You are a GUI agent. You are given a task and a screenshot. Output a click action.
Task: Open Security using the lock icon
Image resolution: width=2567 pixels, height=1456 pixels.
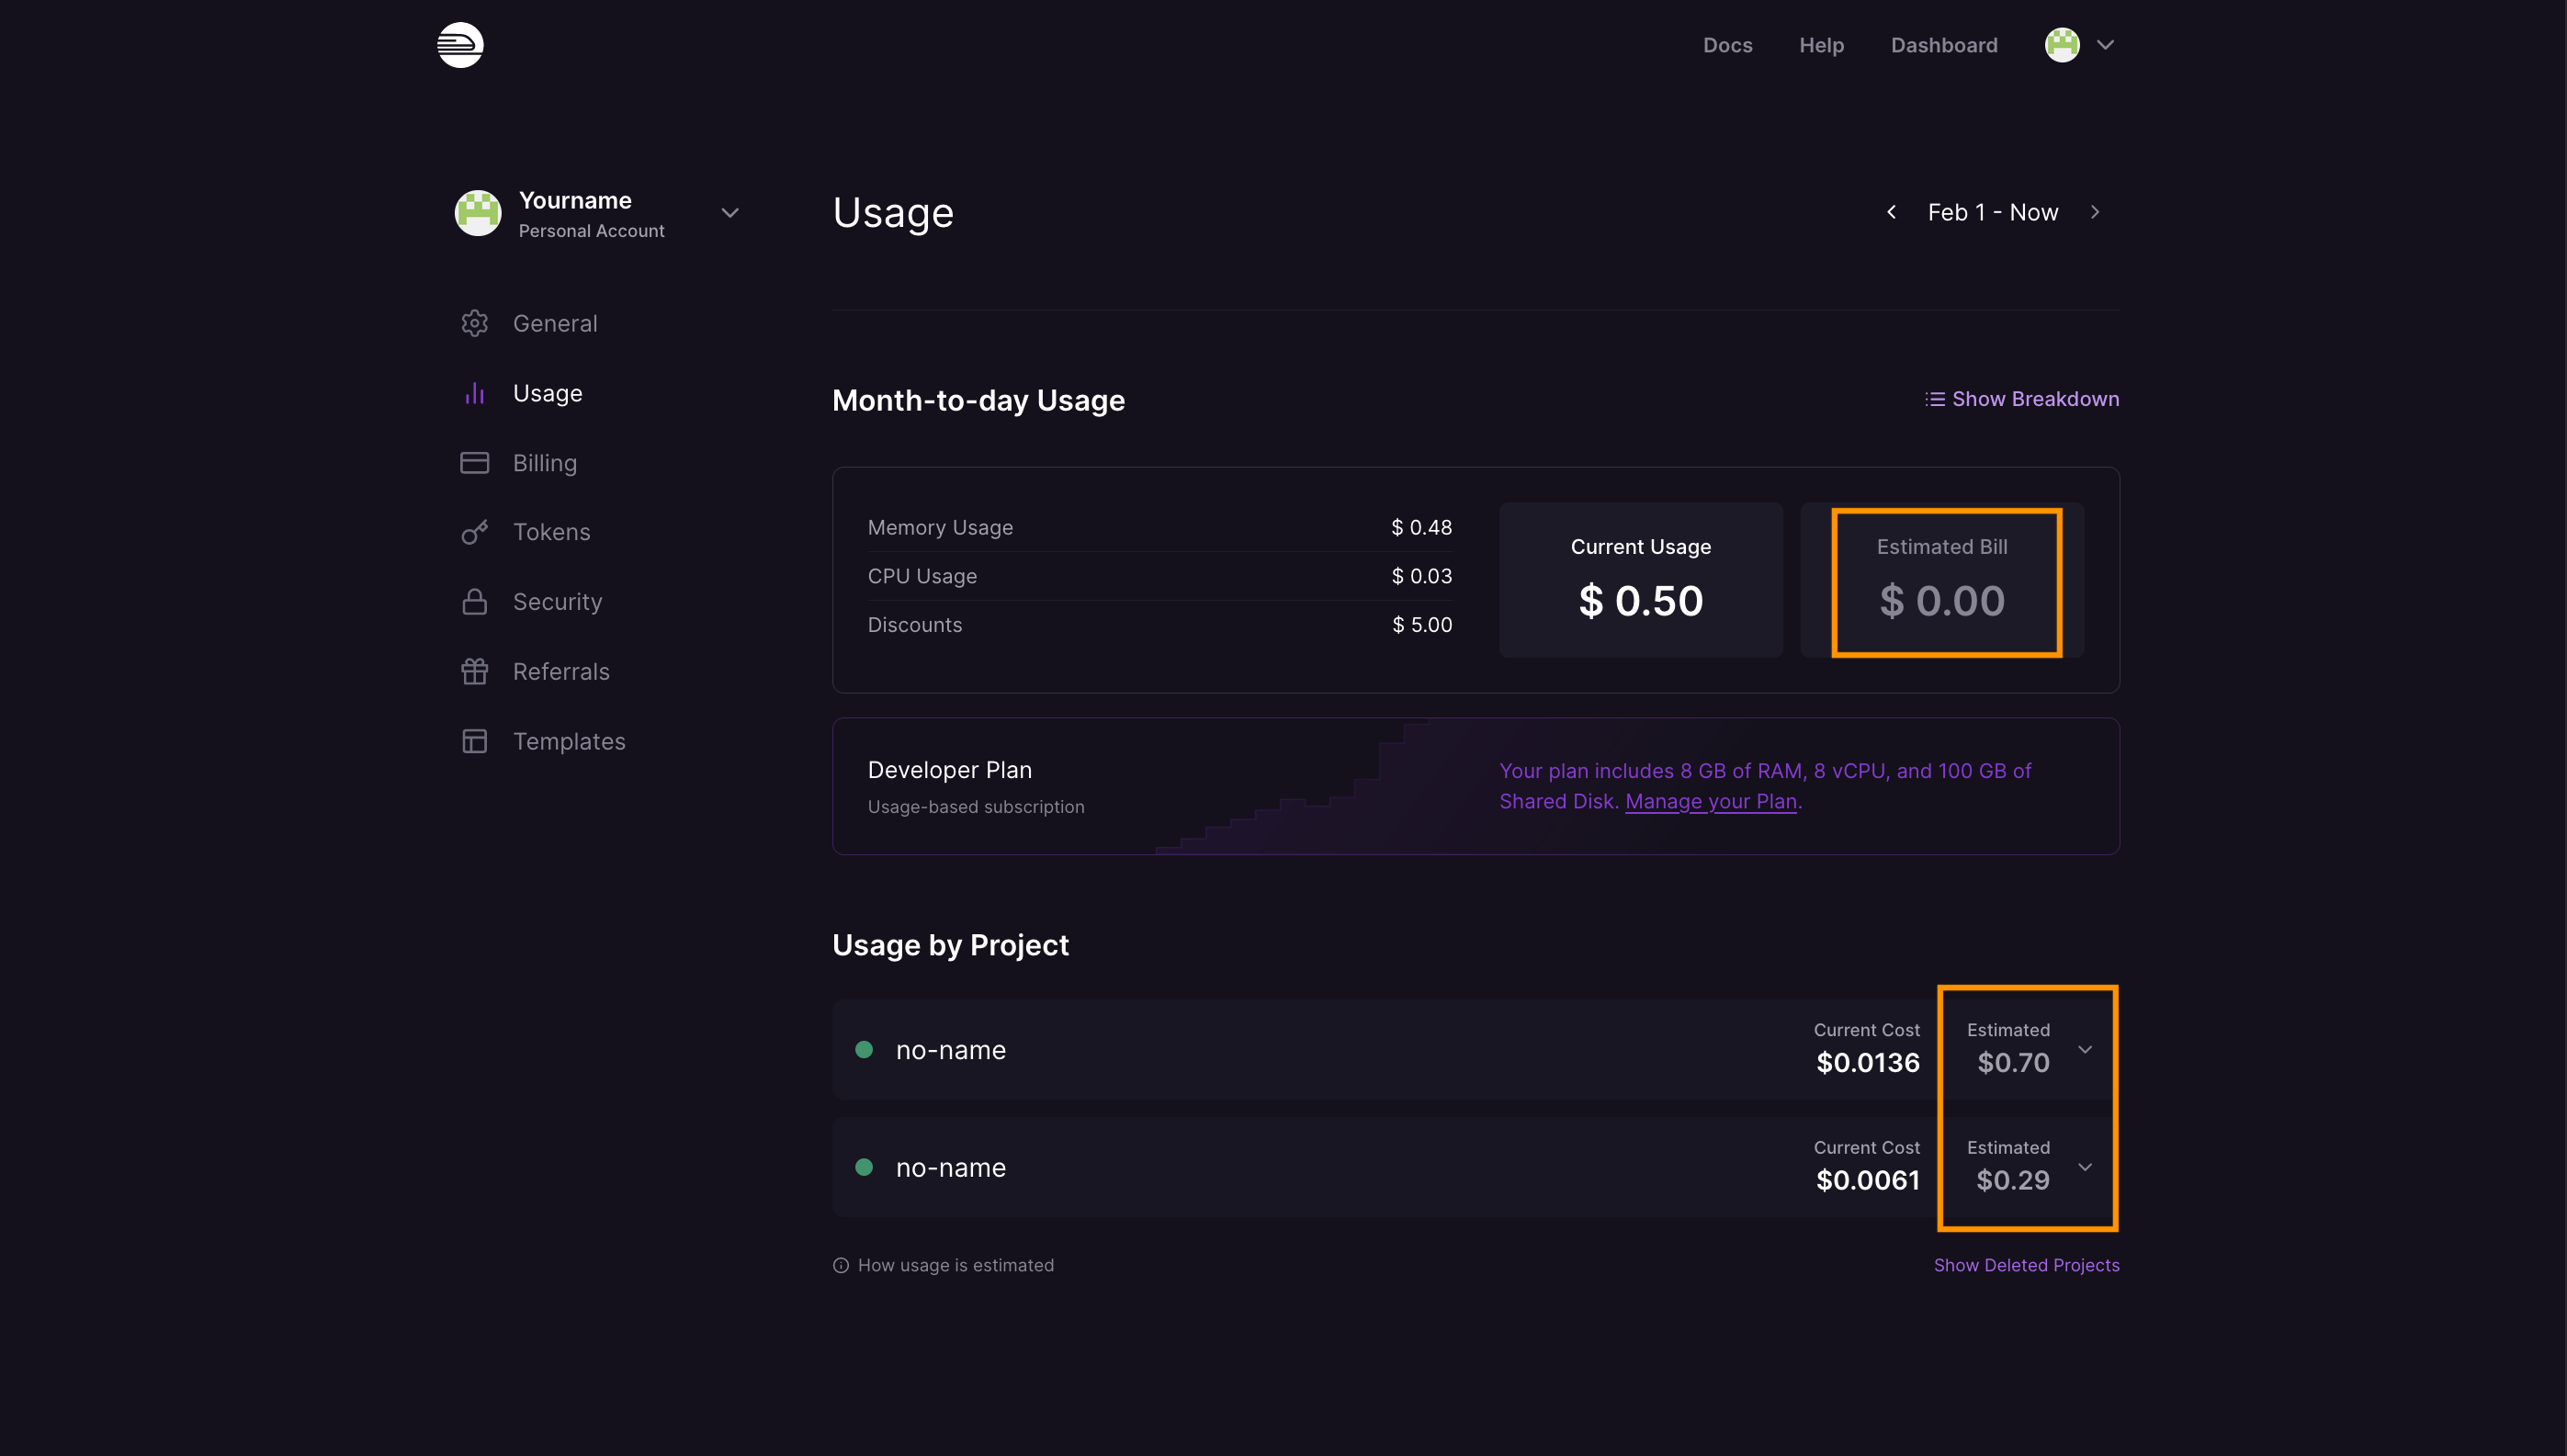[474, 601]
